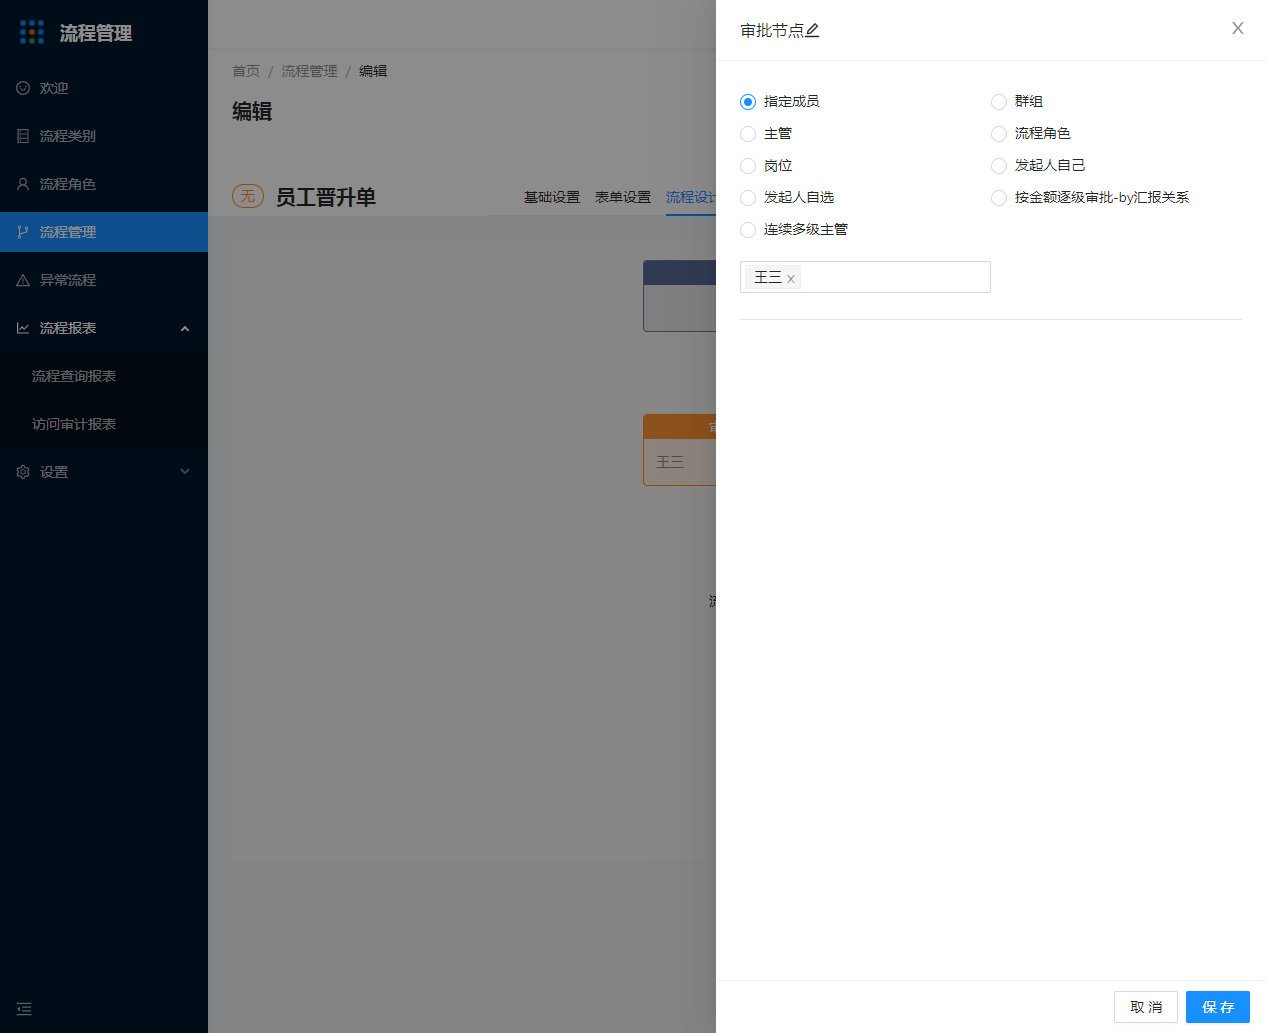This screenshot has width=1266, height=1033.
Task: Open 欢迎 in the sidebar menu
Action: tap(104, 88)
